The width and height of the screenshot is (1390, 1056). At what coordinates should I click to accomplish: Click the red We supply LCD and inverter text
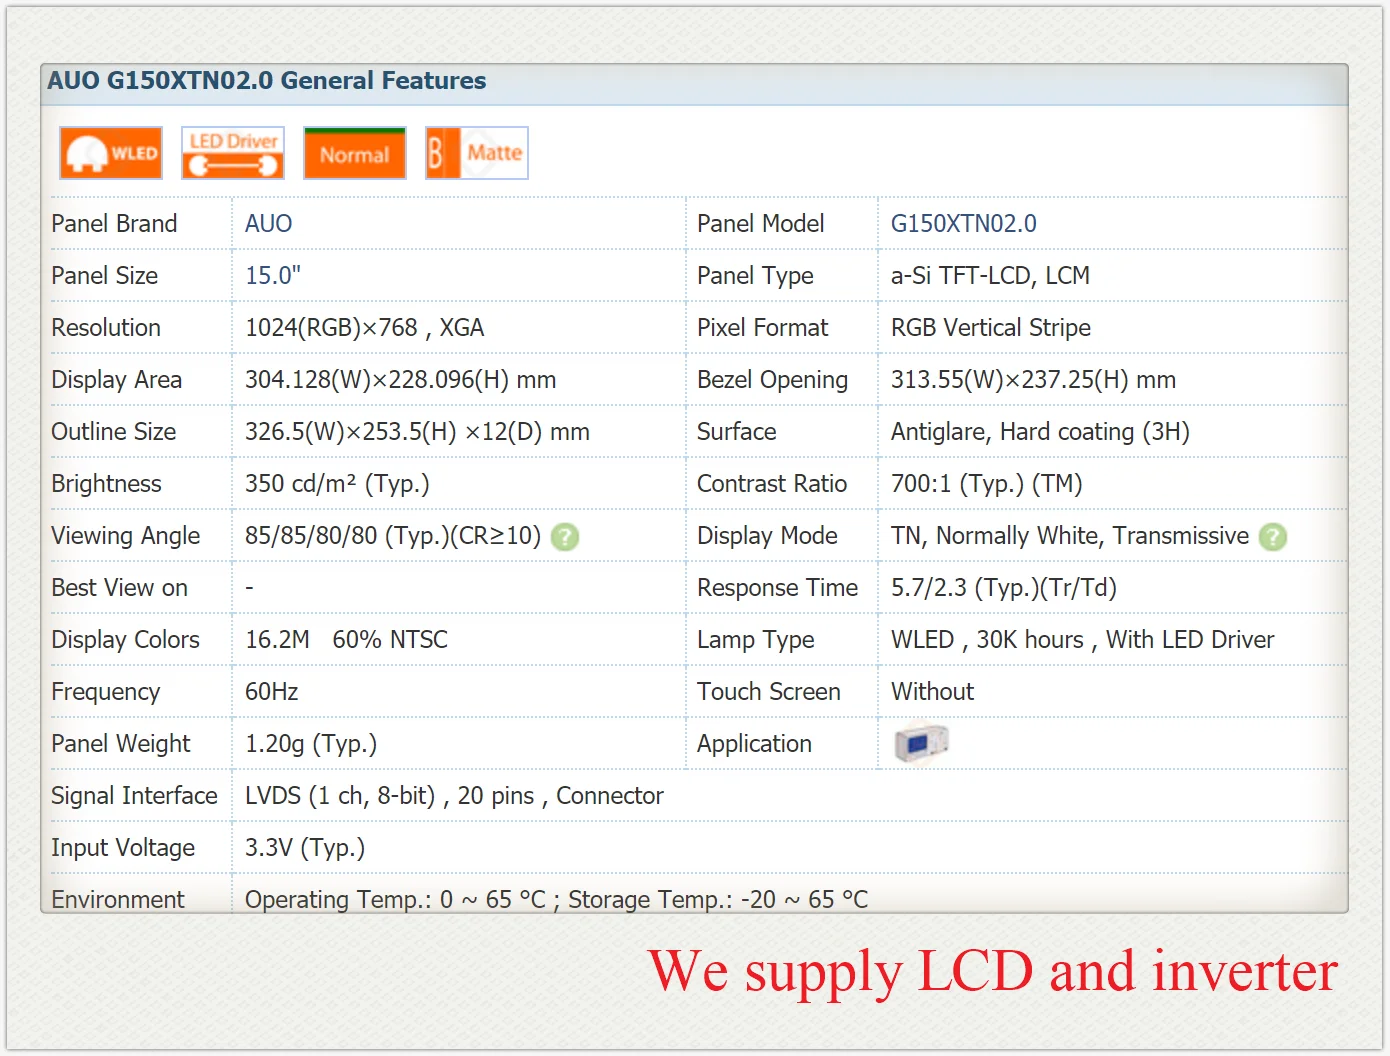click(993, 972)
